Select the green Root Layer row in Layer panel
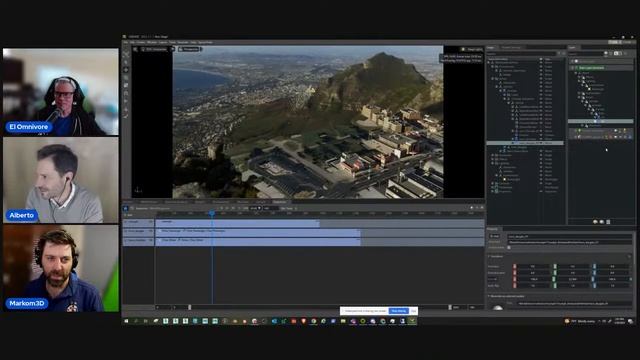 pyautogui.click(x=601, y=68)
